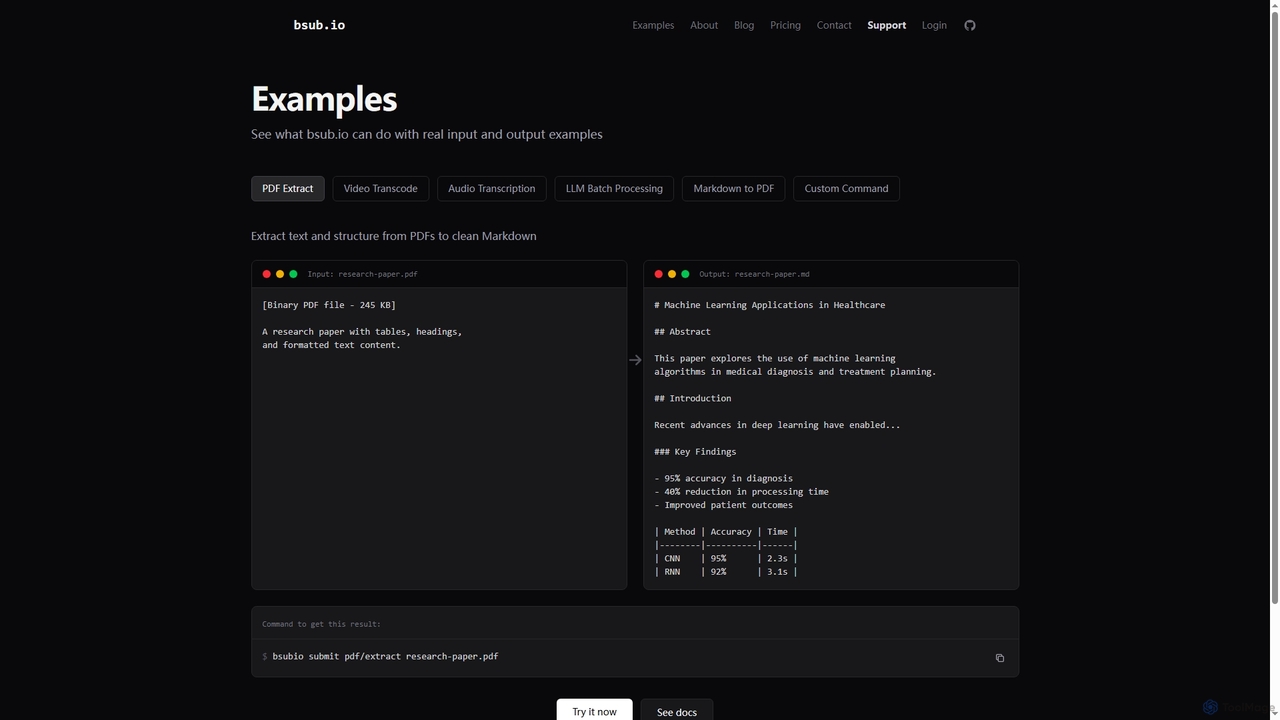Viewport: 1280px width, 720px height.
Task: Click '[Binary PDF file - 245 KB]' text
Action: click(x=329, y=305)
